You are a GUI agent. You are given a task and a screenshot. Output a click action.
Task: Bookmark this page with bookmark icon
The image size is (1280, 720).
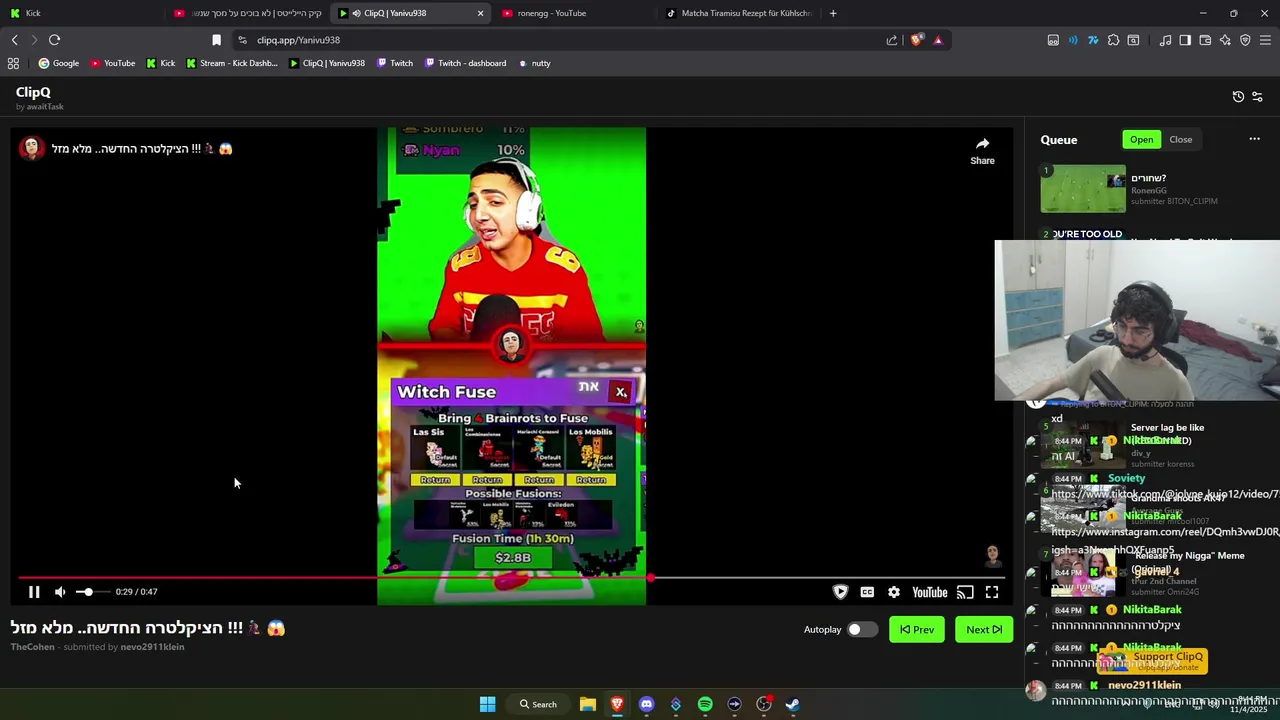coord(216,40)
